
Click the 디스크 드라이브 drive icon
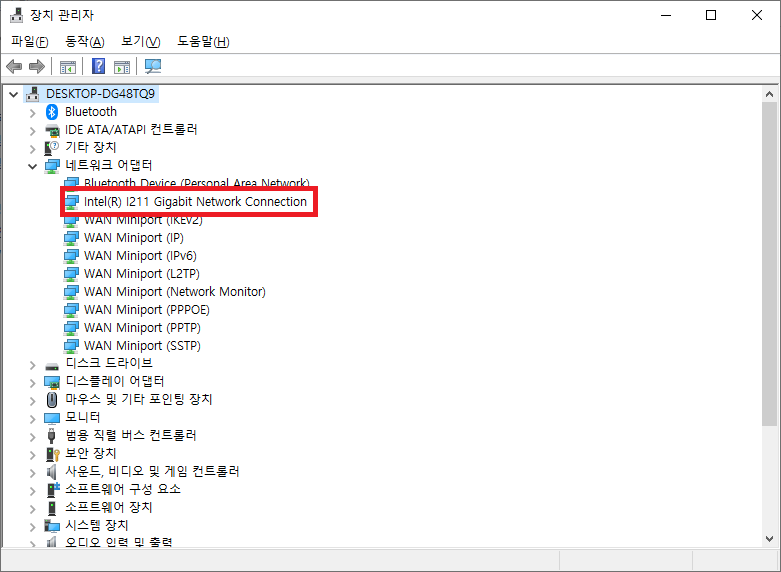(52, 367)
